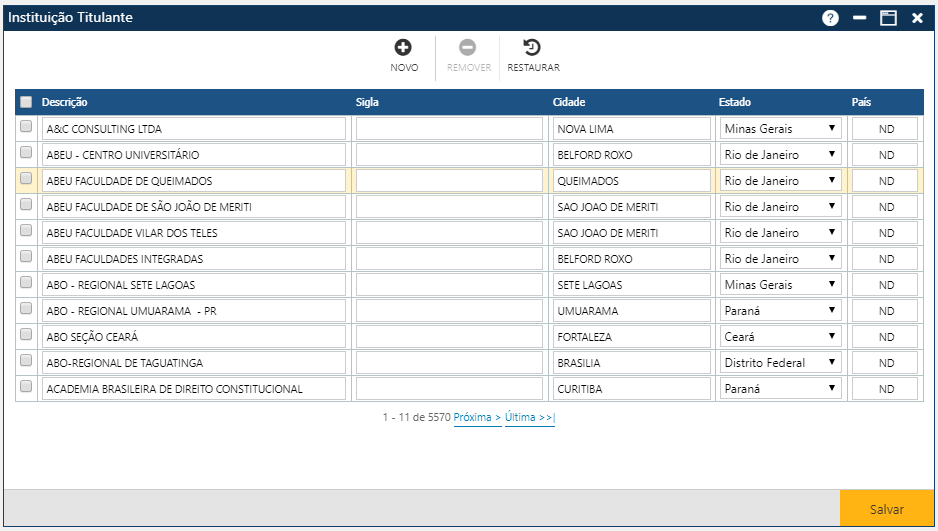The width and height of the screenshot is (938, 531).
Task: Open the Ceará Estado dropdown
Action: click(x=780, y=337)
